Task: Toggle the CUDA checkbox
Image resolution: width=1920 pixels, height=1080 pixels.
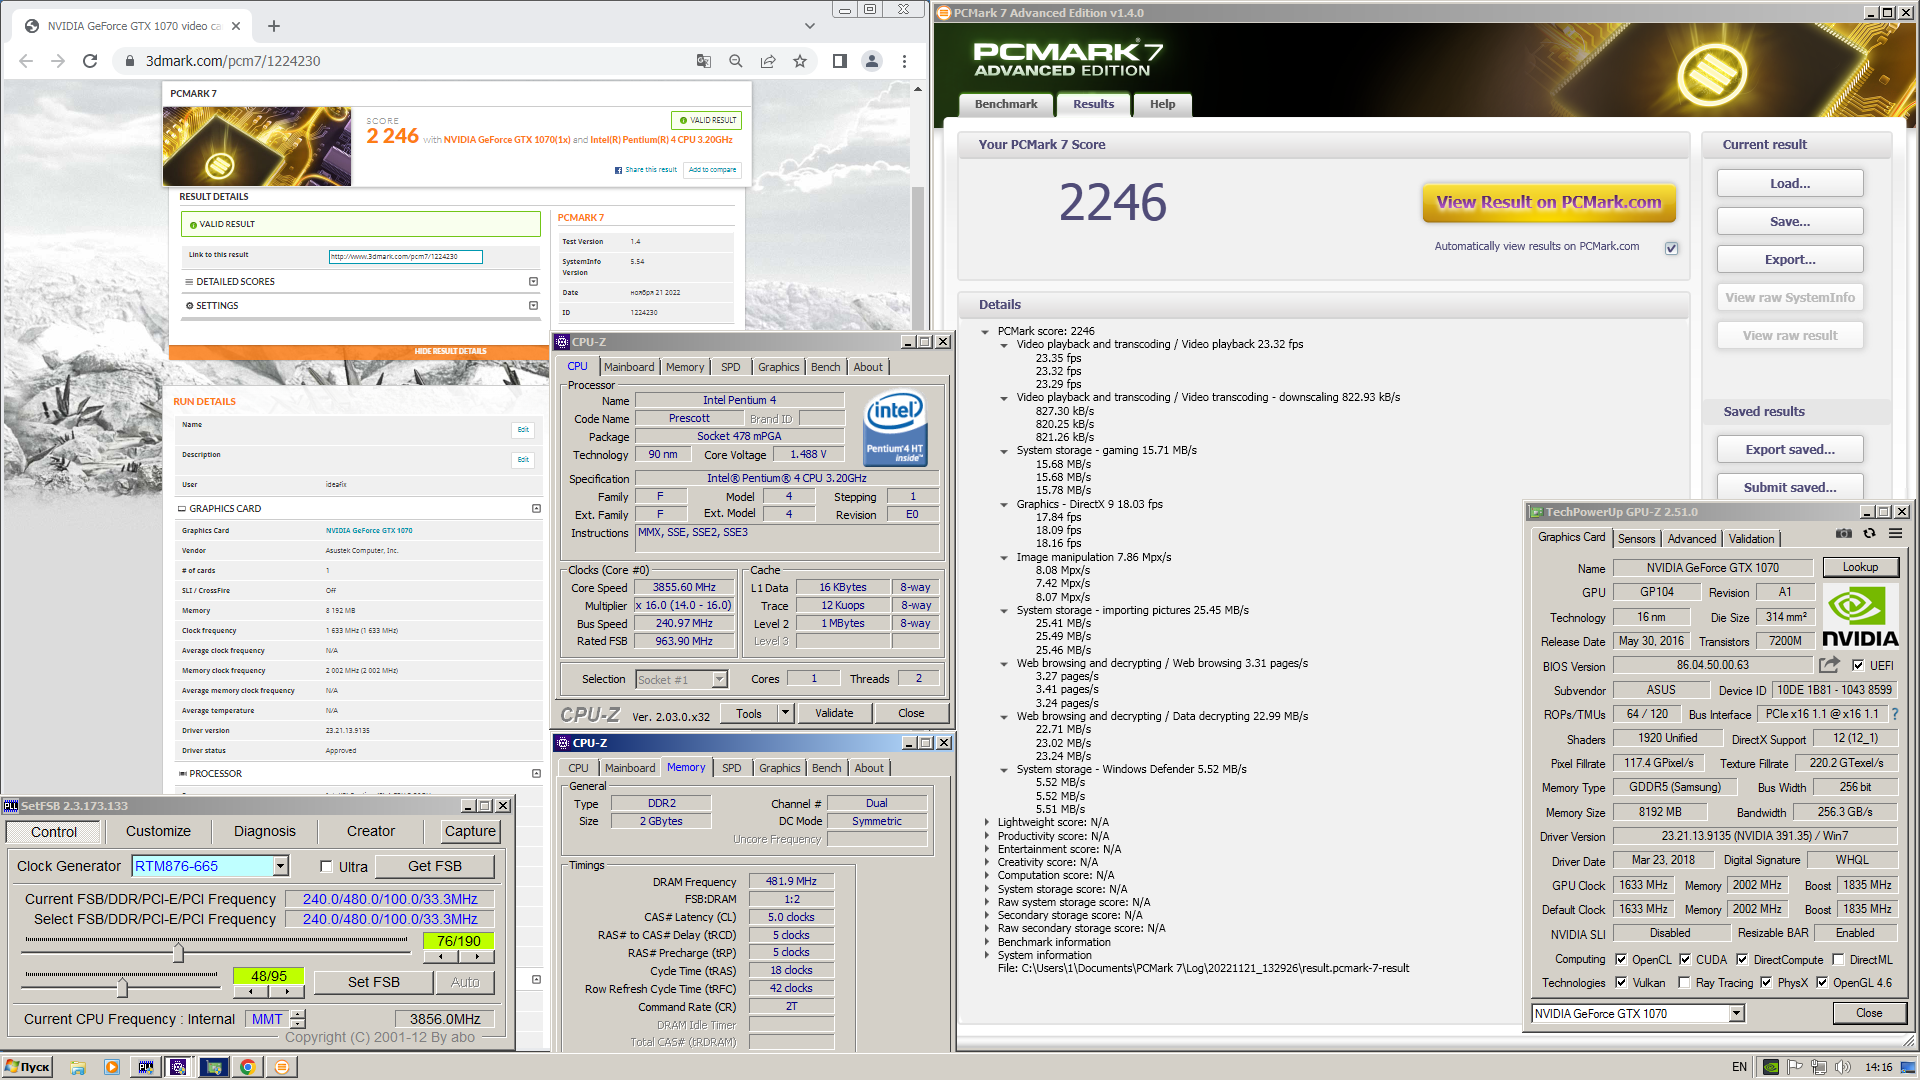Action: click(x=1685, y=959)
